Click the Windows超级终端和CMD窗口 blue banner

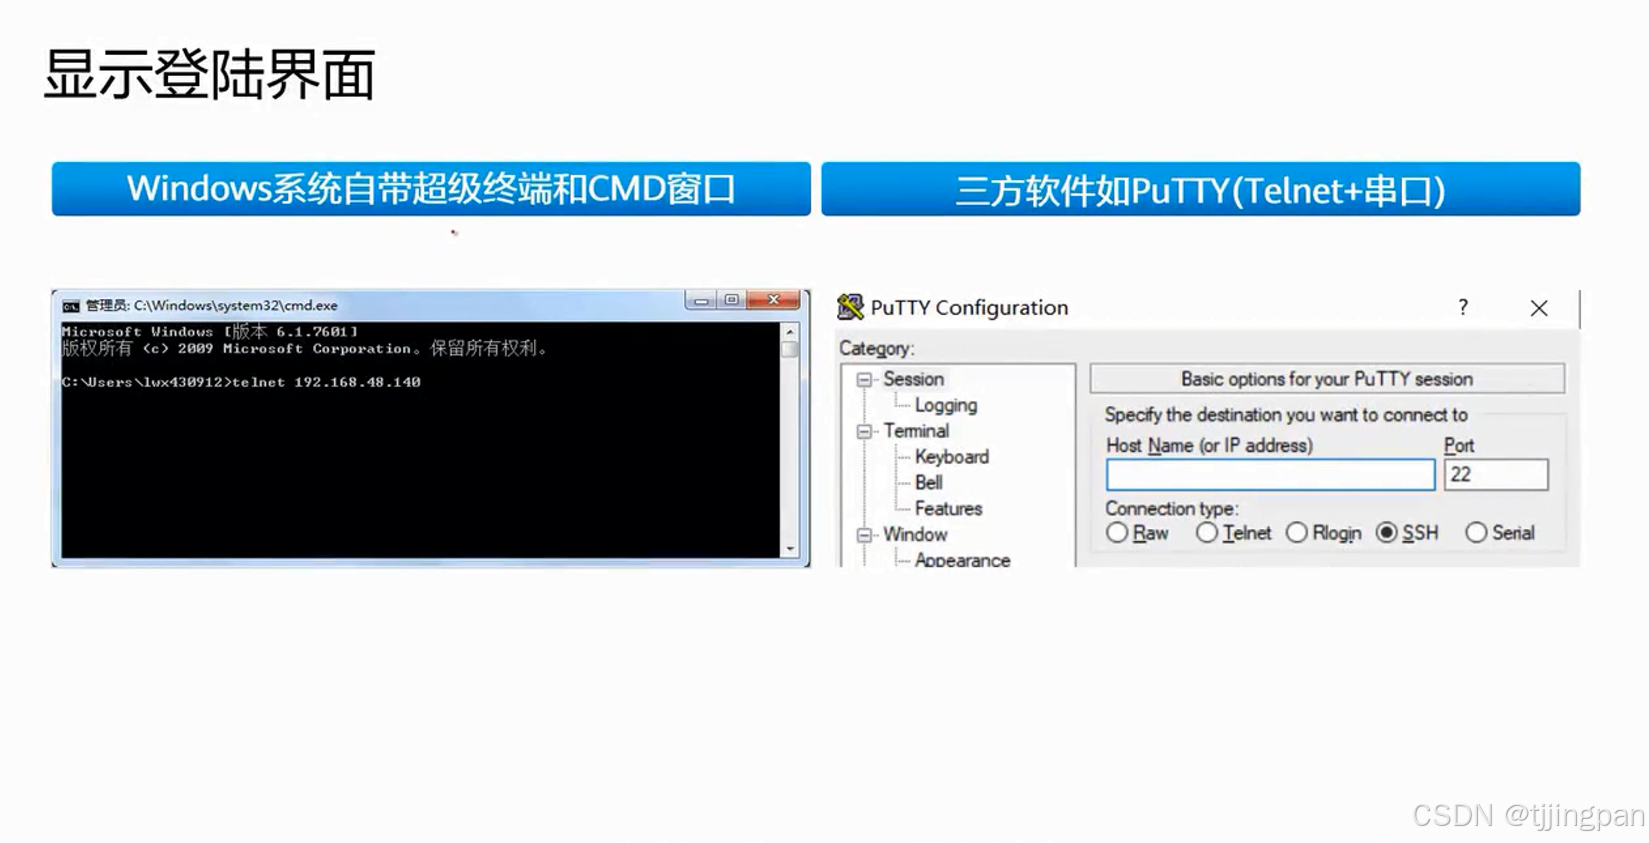(x=431, y=189)
